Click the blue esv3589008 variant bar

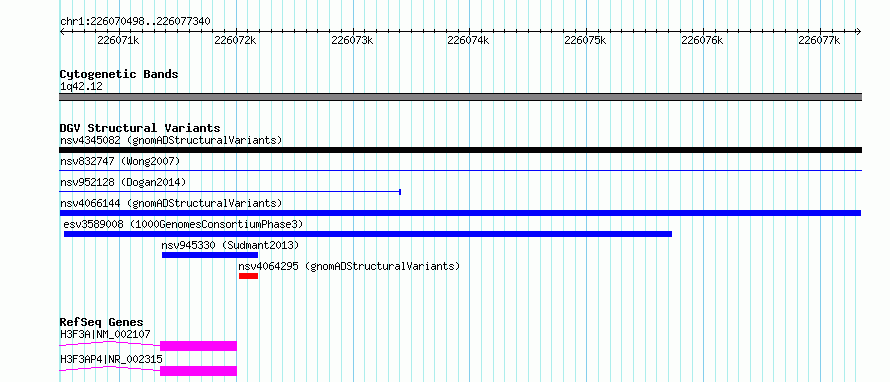tap(368, 234)
